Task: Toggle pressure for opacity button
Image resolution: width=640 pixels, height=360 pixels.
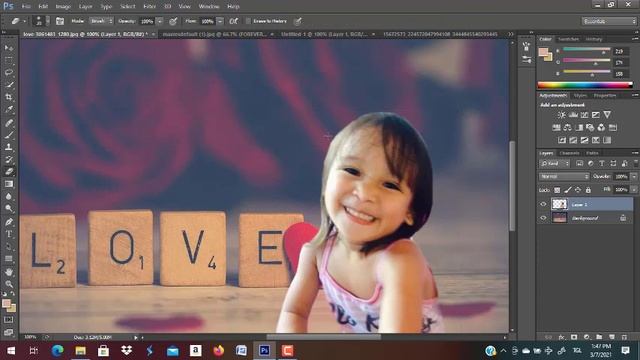Action: point(173,21)
